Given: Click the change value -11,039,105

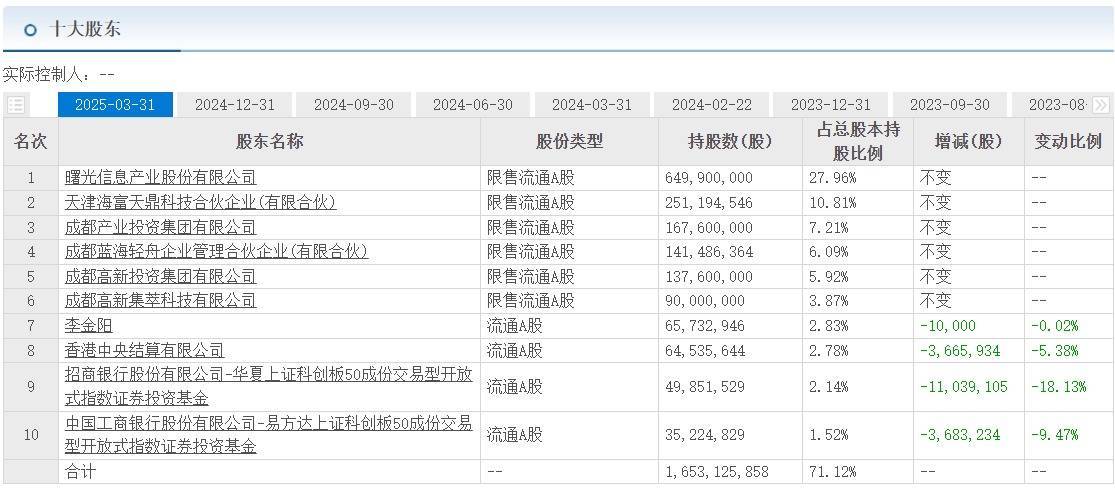Looking at the screenshot, I should 964,387.
